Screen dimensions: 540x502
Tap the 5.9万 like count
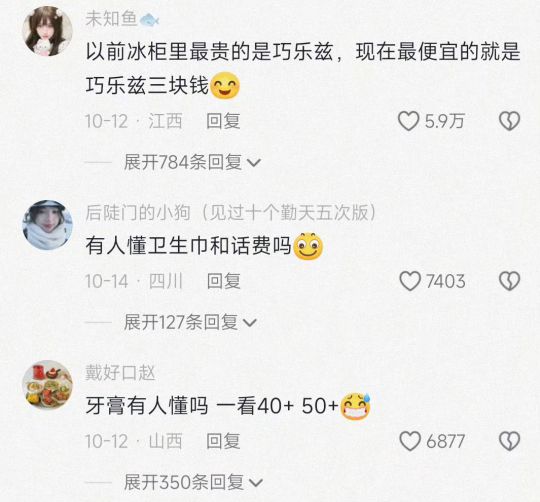point(444,121)
